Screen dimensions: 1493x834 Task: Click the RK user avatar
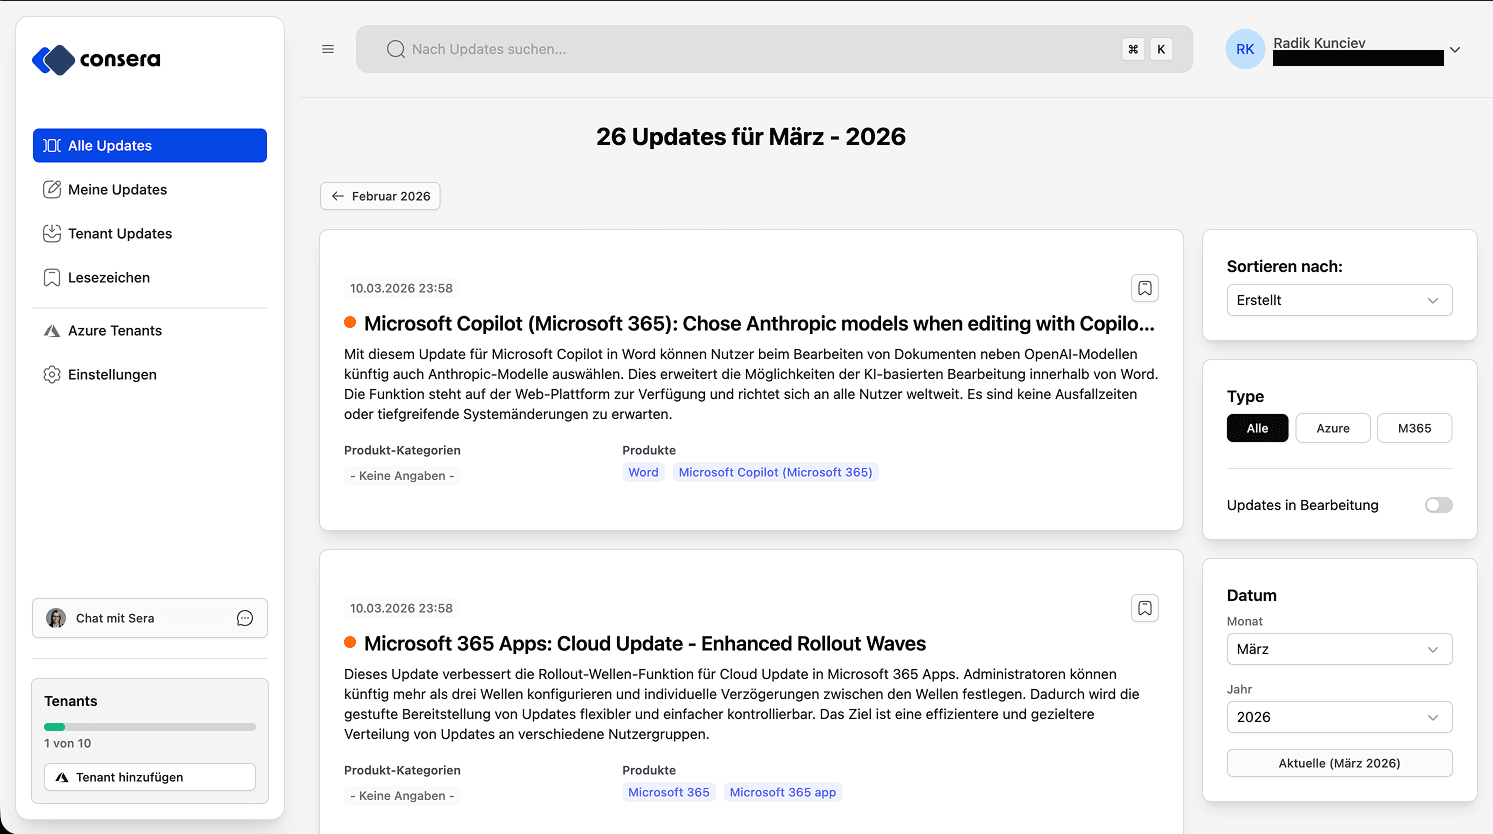[1245, 49]
